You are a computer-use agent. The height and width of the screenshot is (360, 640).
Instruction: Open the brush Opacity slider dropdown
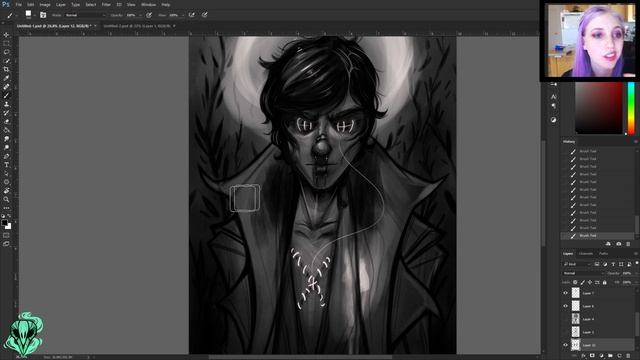click(140, 15)
